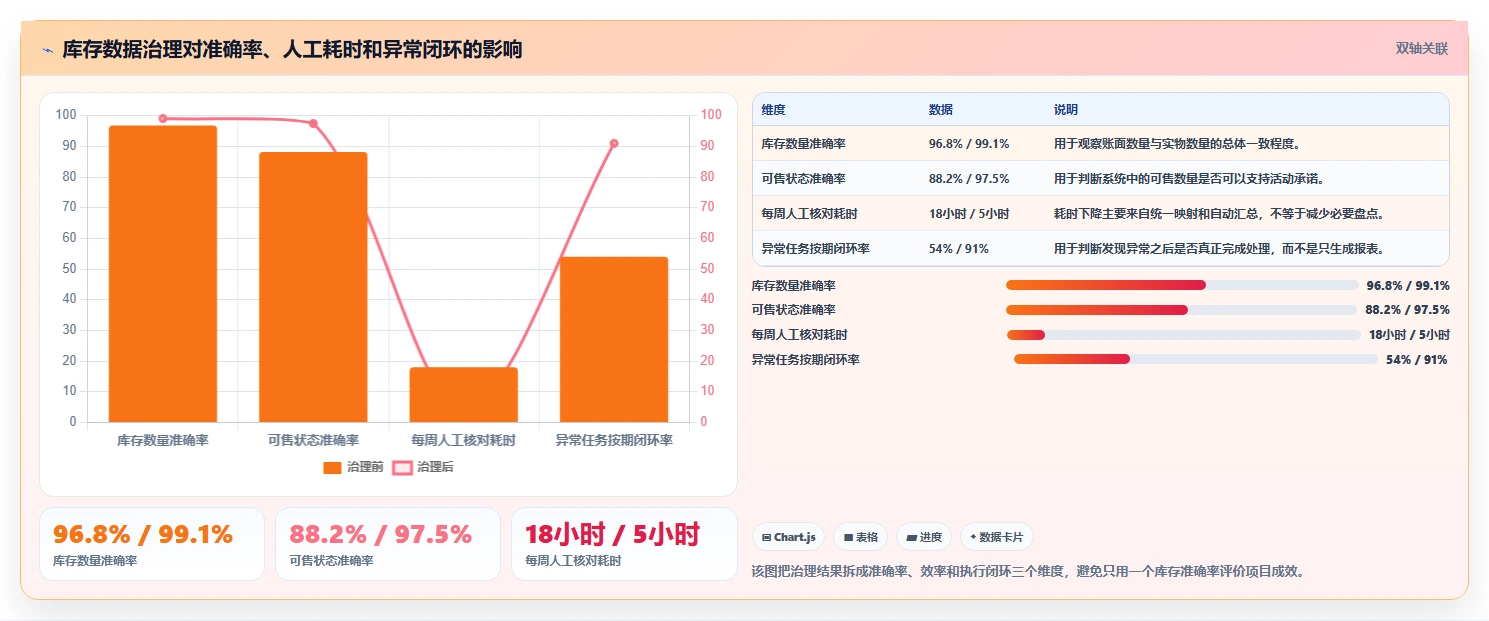Click the x-axis label 每周人工核对耗时

[464, 440]
